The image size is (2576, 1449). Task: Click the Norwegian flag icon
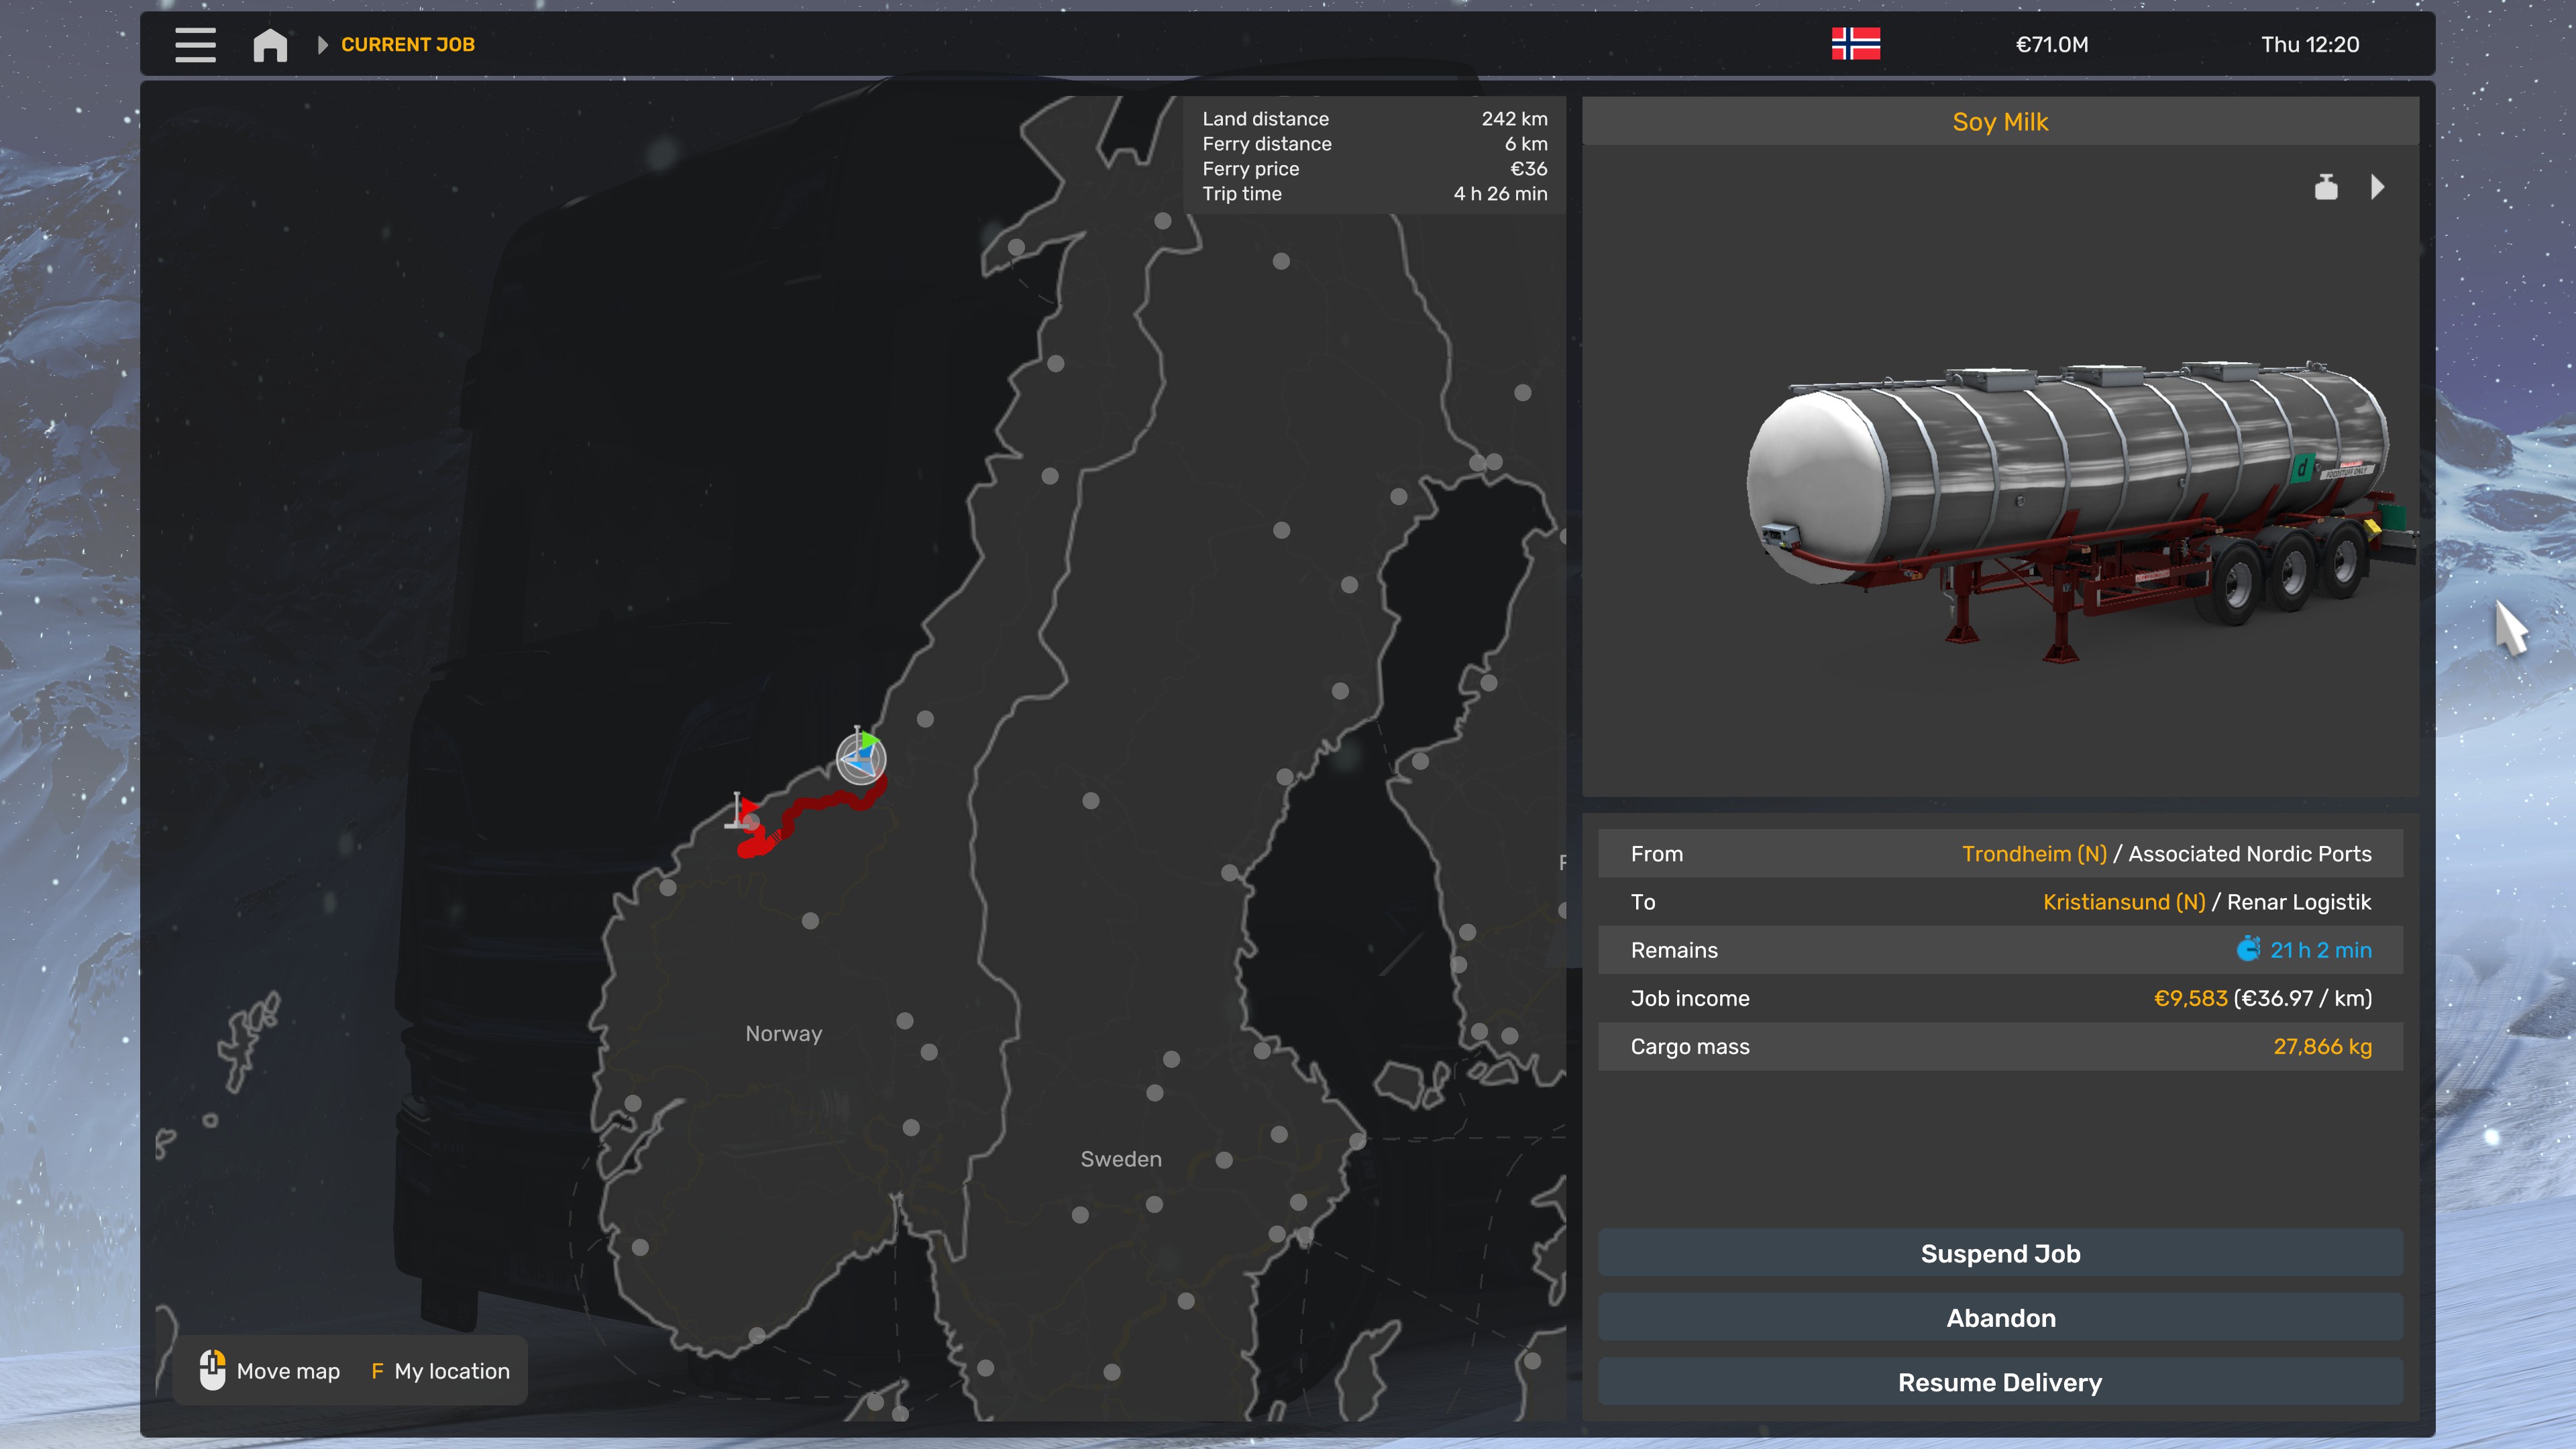click(x=1855, y=44)
